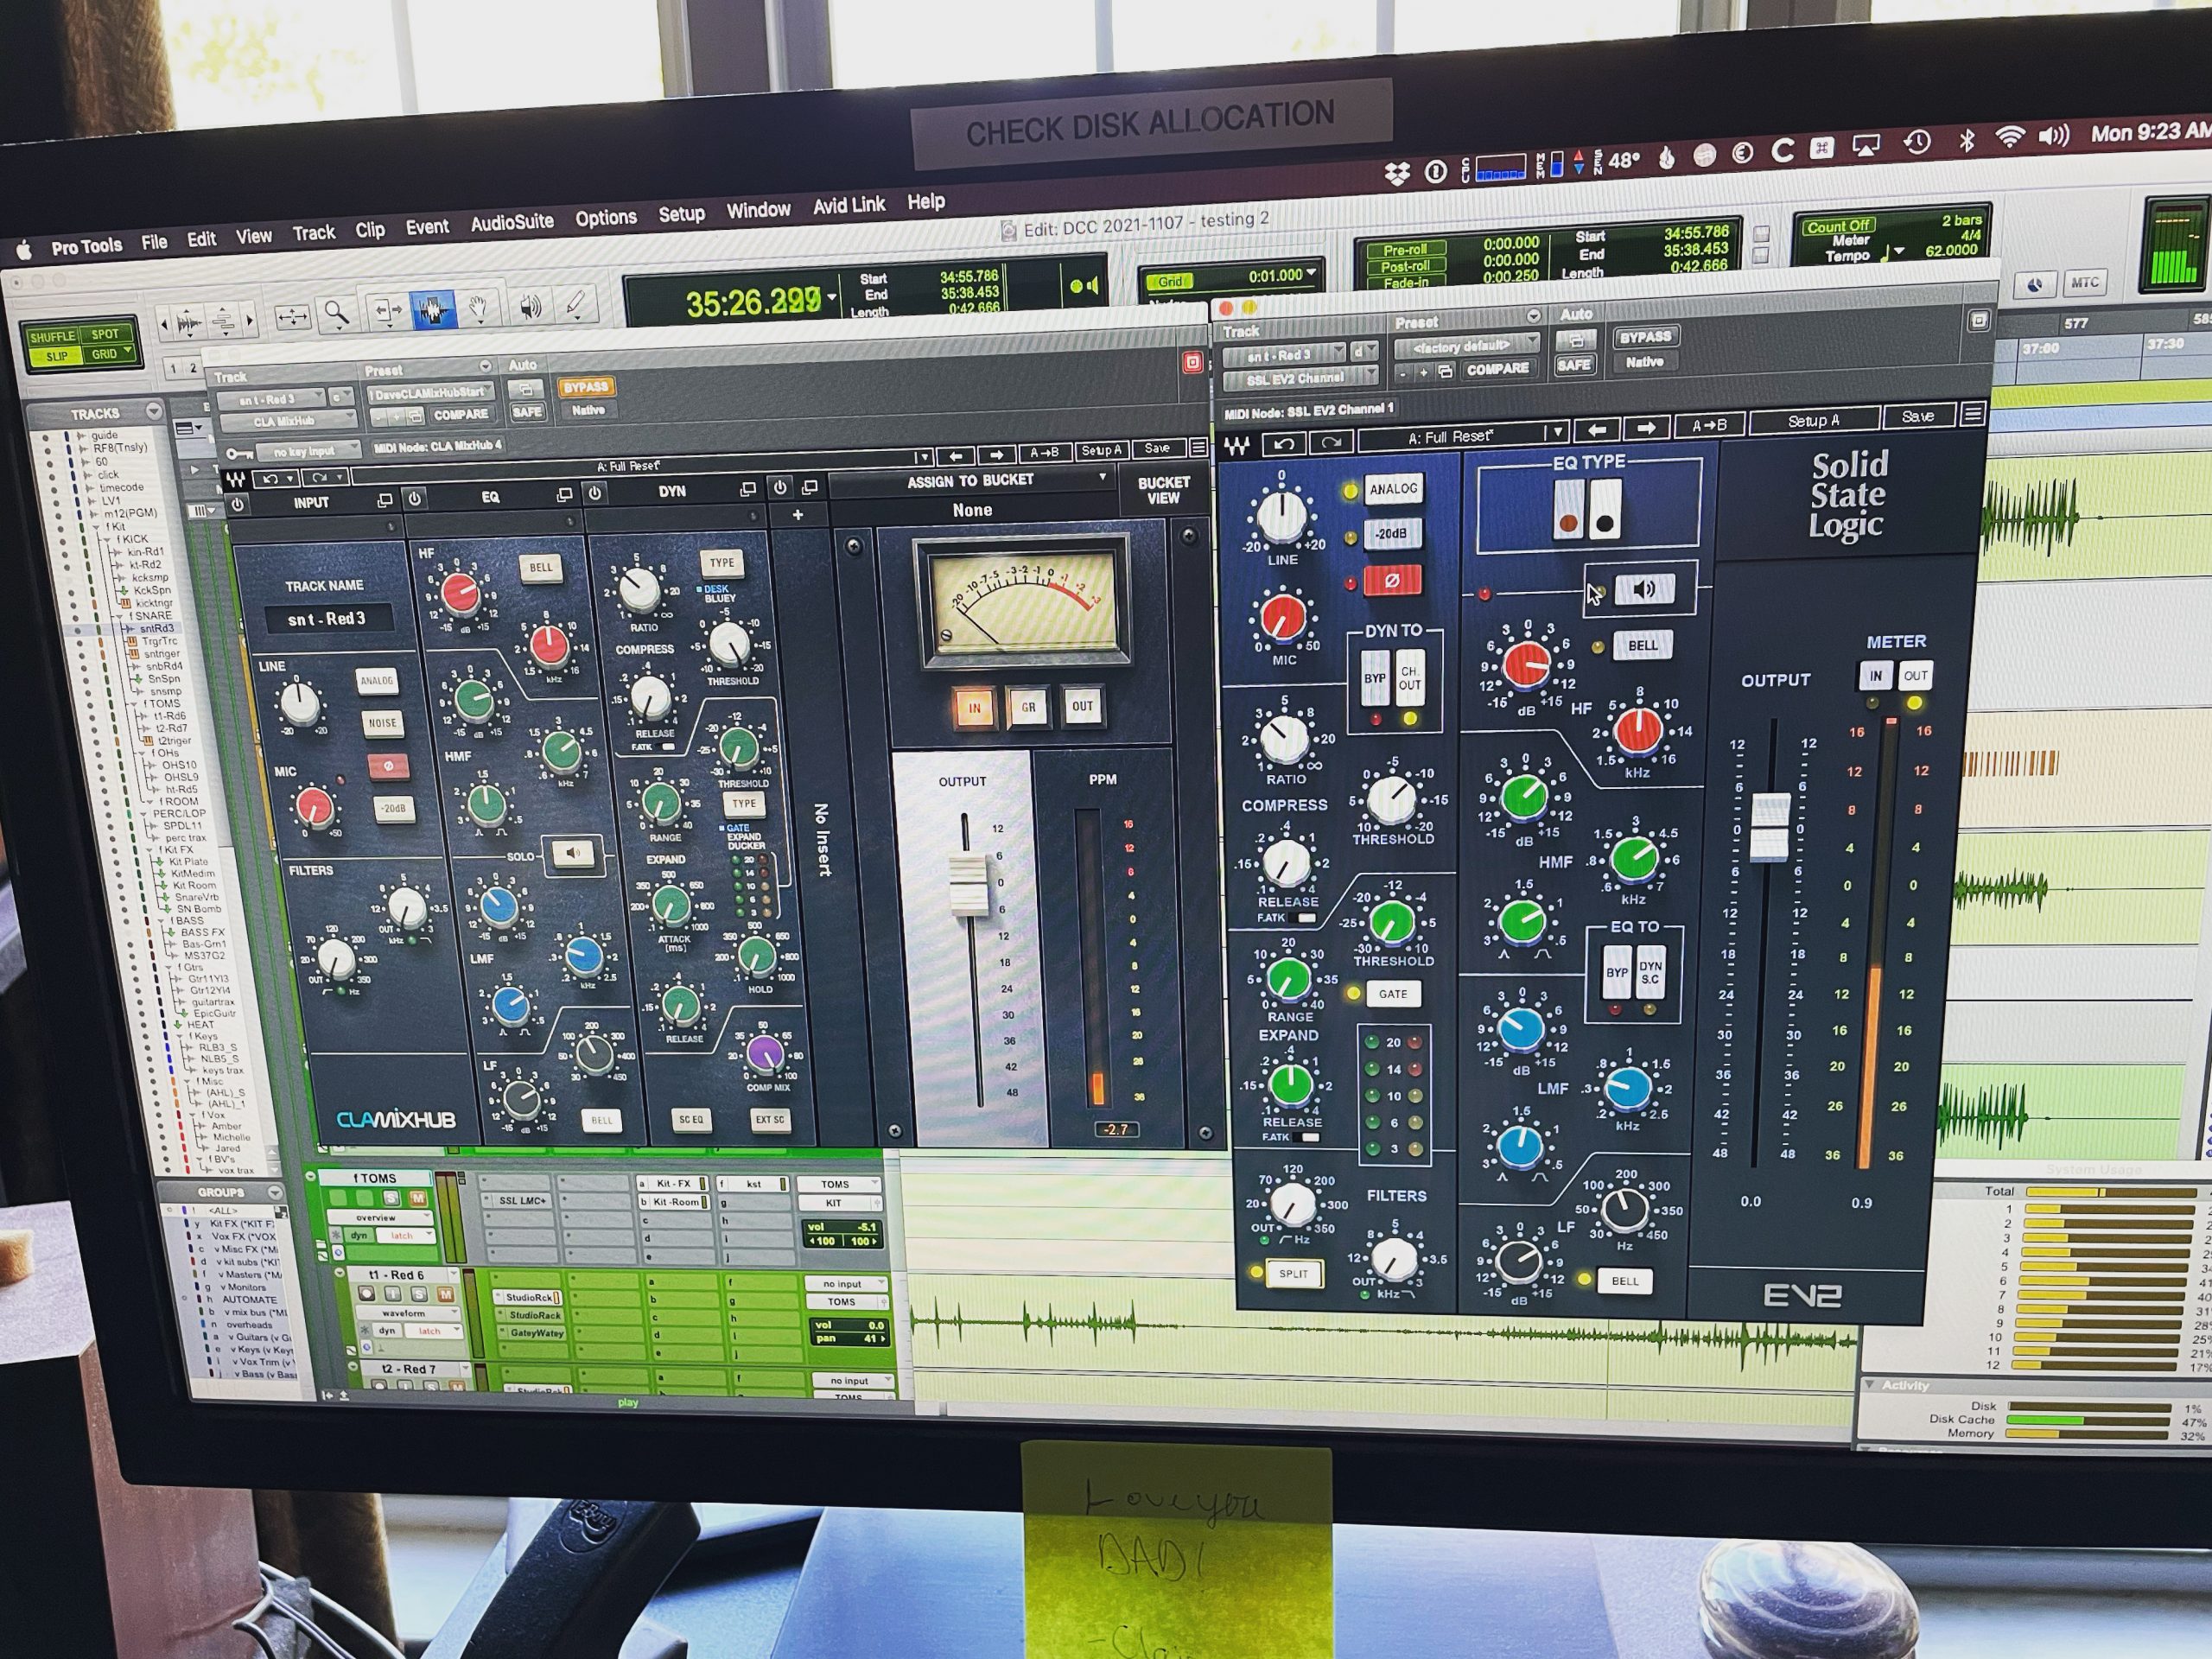
Task: Open no key input dropdown in CLA MixHub
Action: [x=308, y=452]
